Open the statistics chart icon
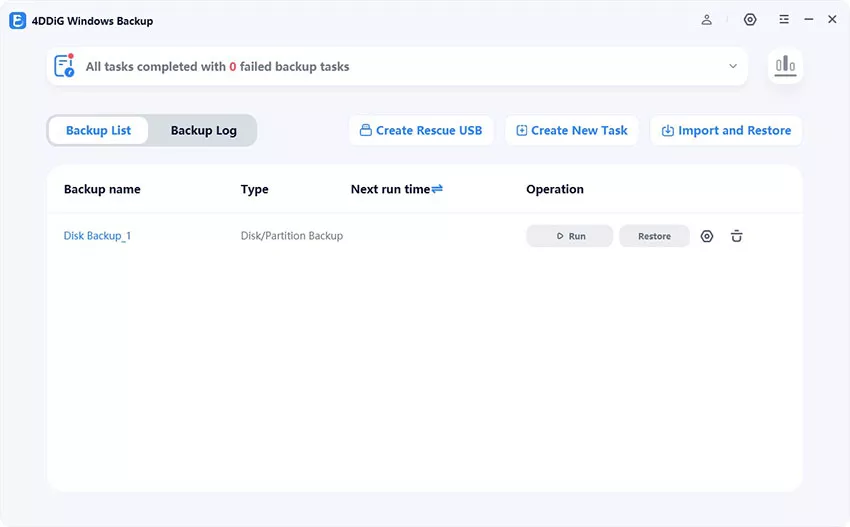The image size is (850, 527). point(785,66)
